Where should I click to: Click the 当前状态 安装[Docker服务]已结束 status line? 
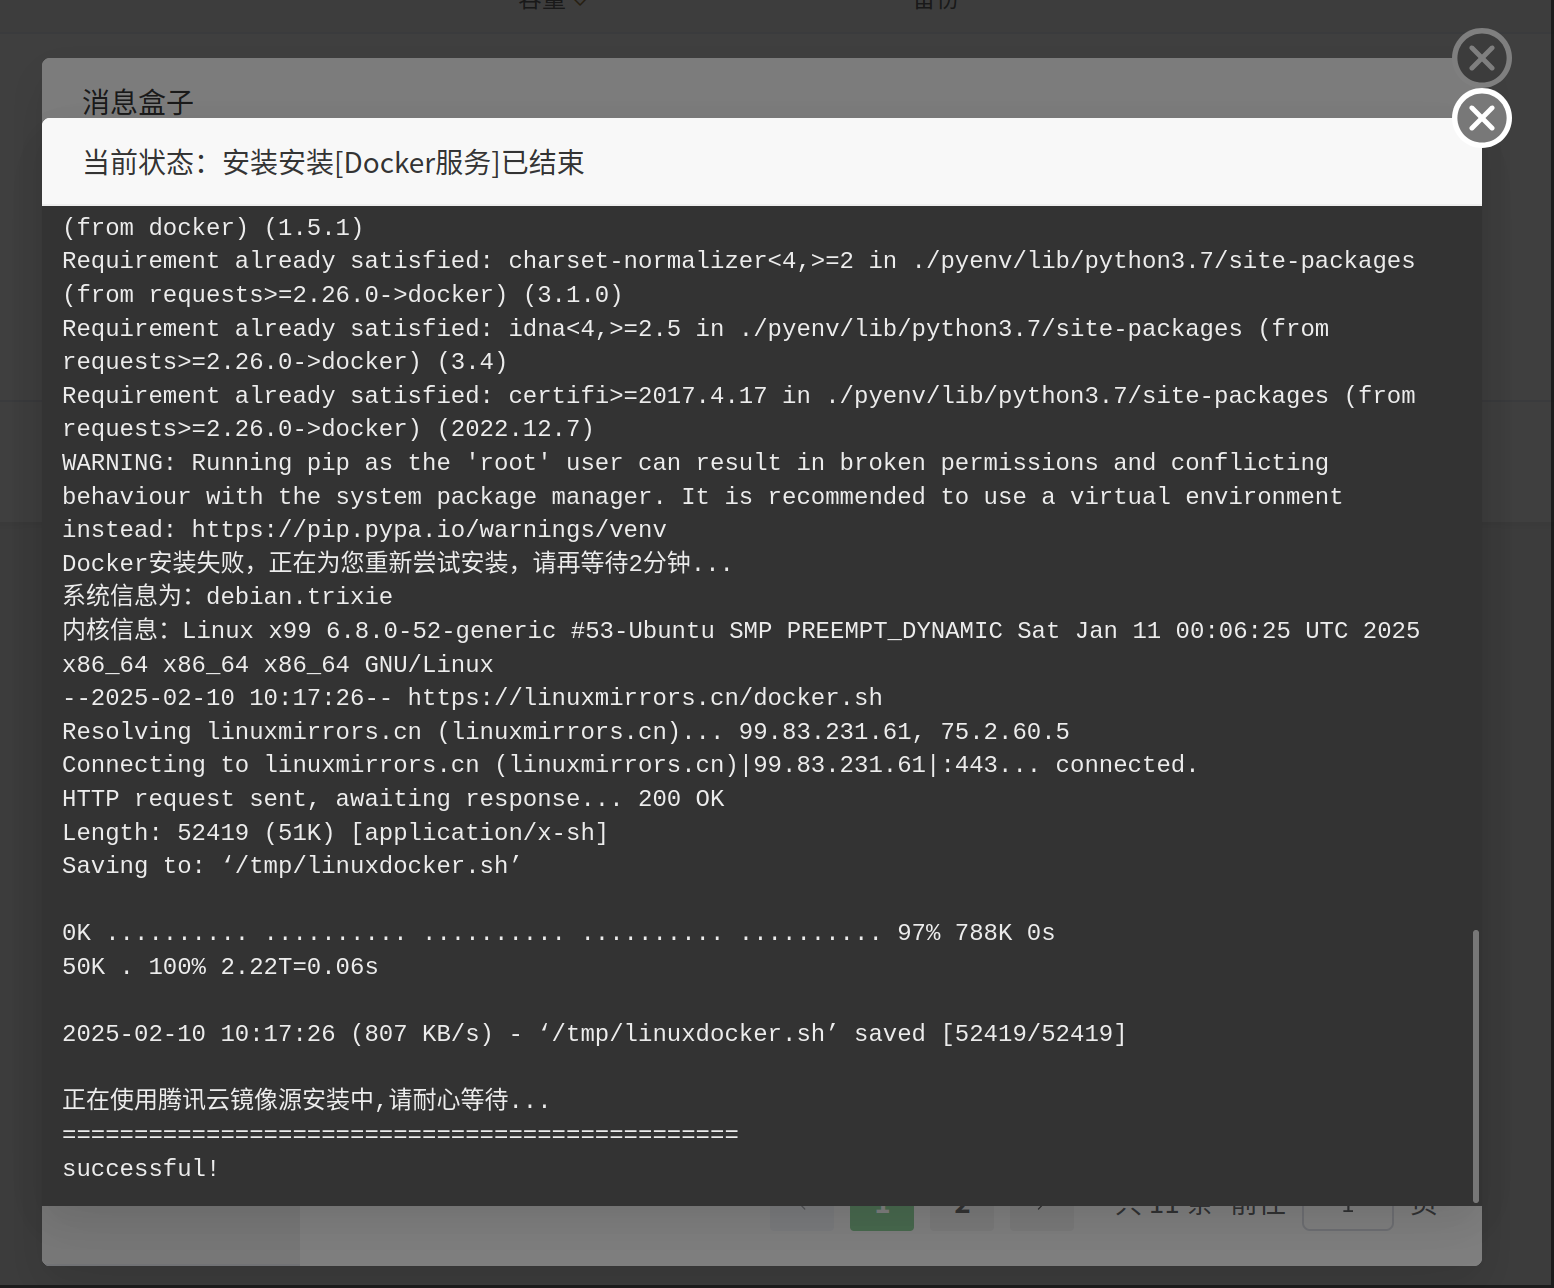coord(333,162)
